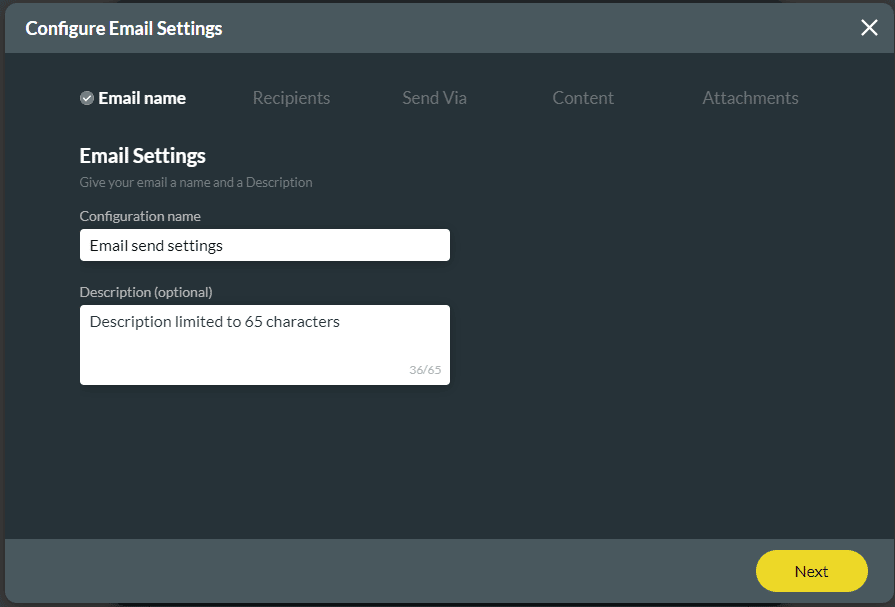The height and width of the screenshot is (607, 895).
Task: Click the checkmark icon beside Email name
Action: [87, 98]
